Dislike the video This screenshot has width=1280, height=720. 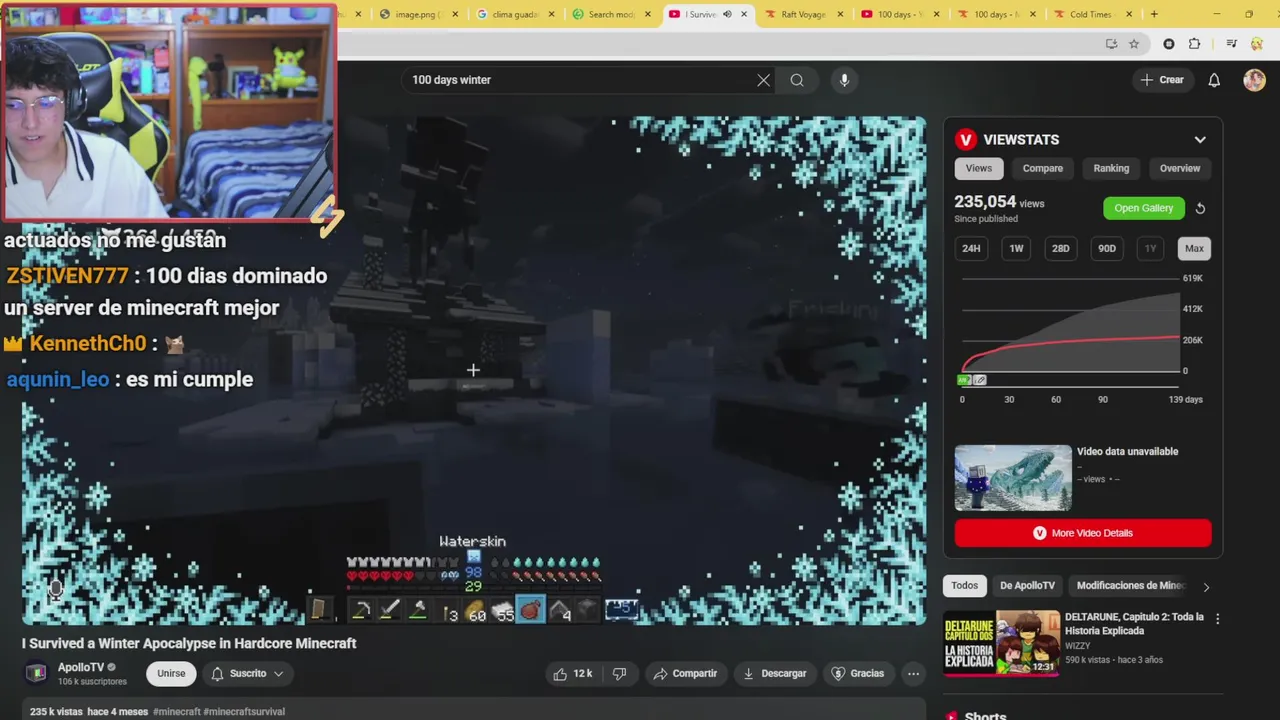pos(619,674)
